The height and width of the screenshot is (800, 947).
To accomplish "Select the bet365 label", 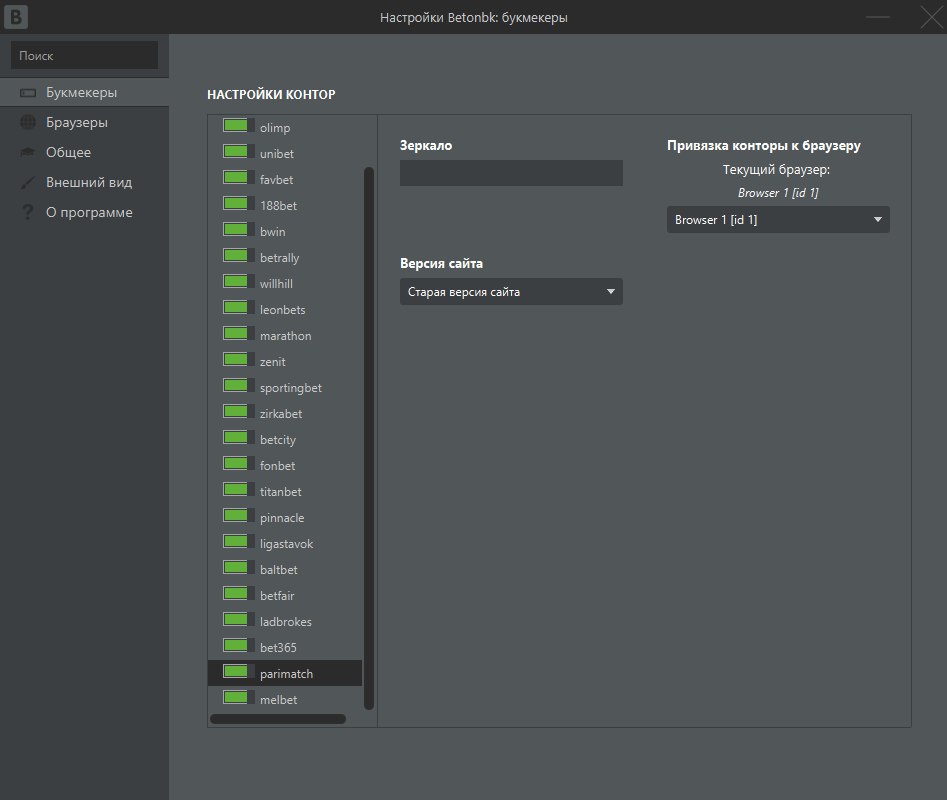I will point(278,647).
